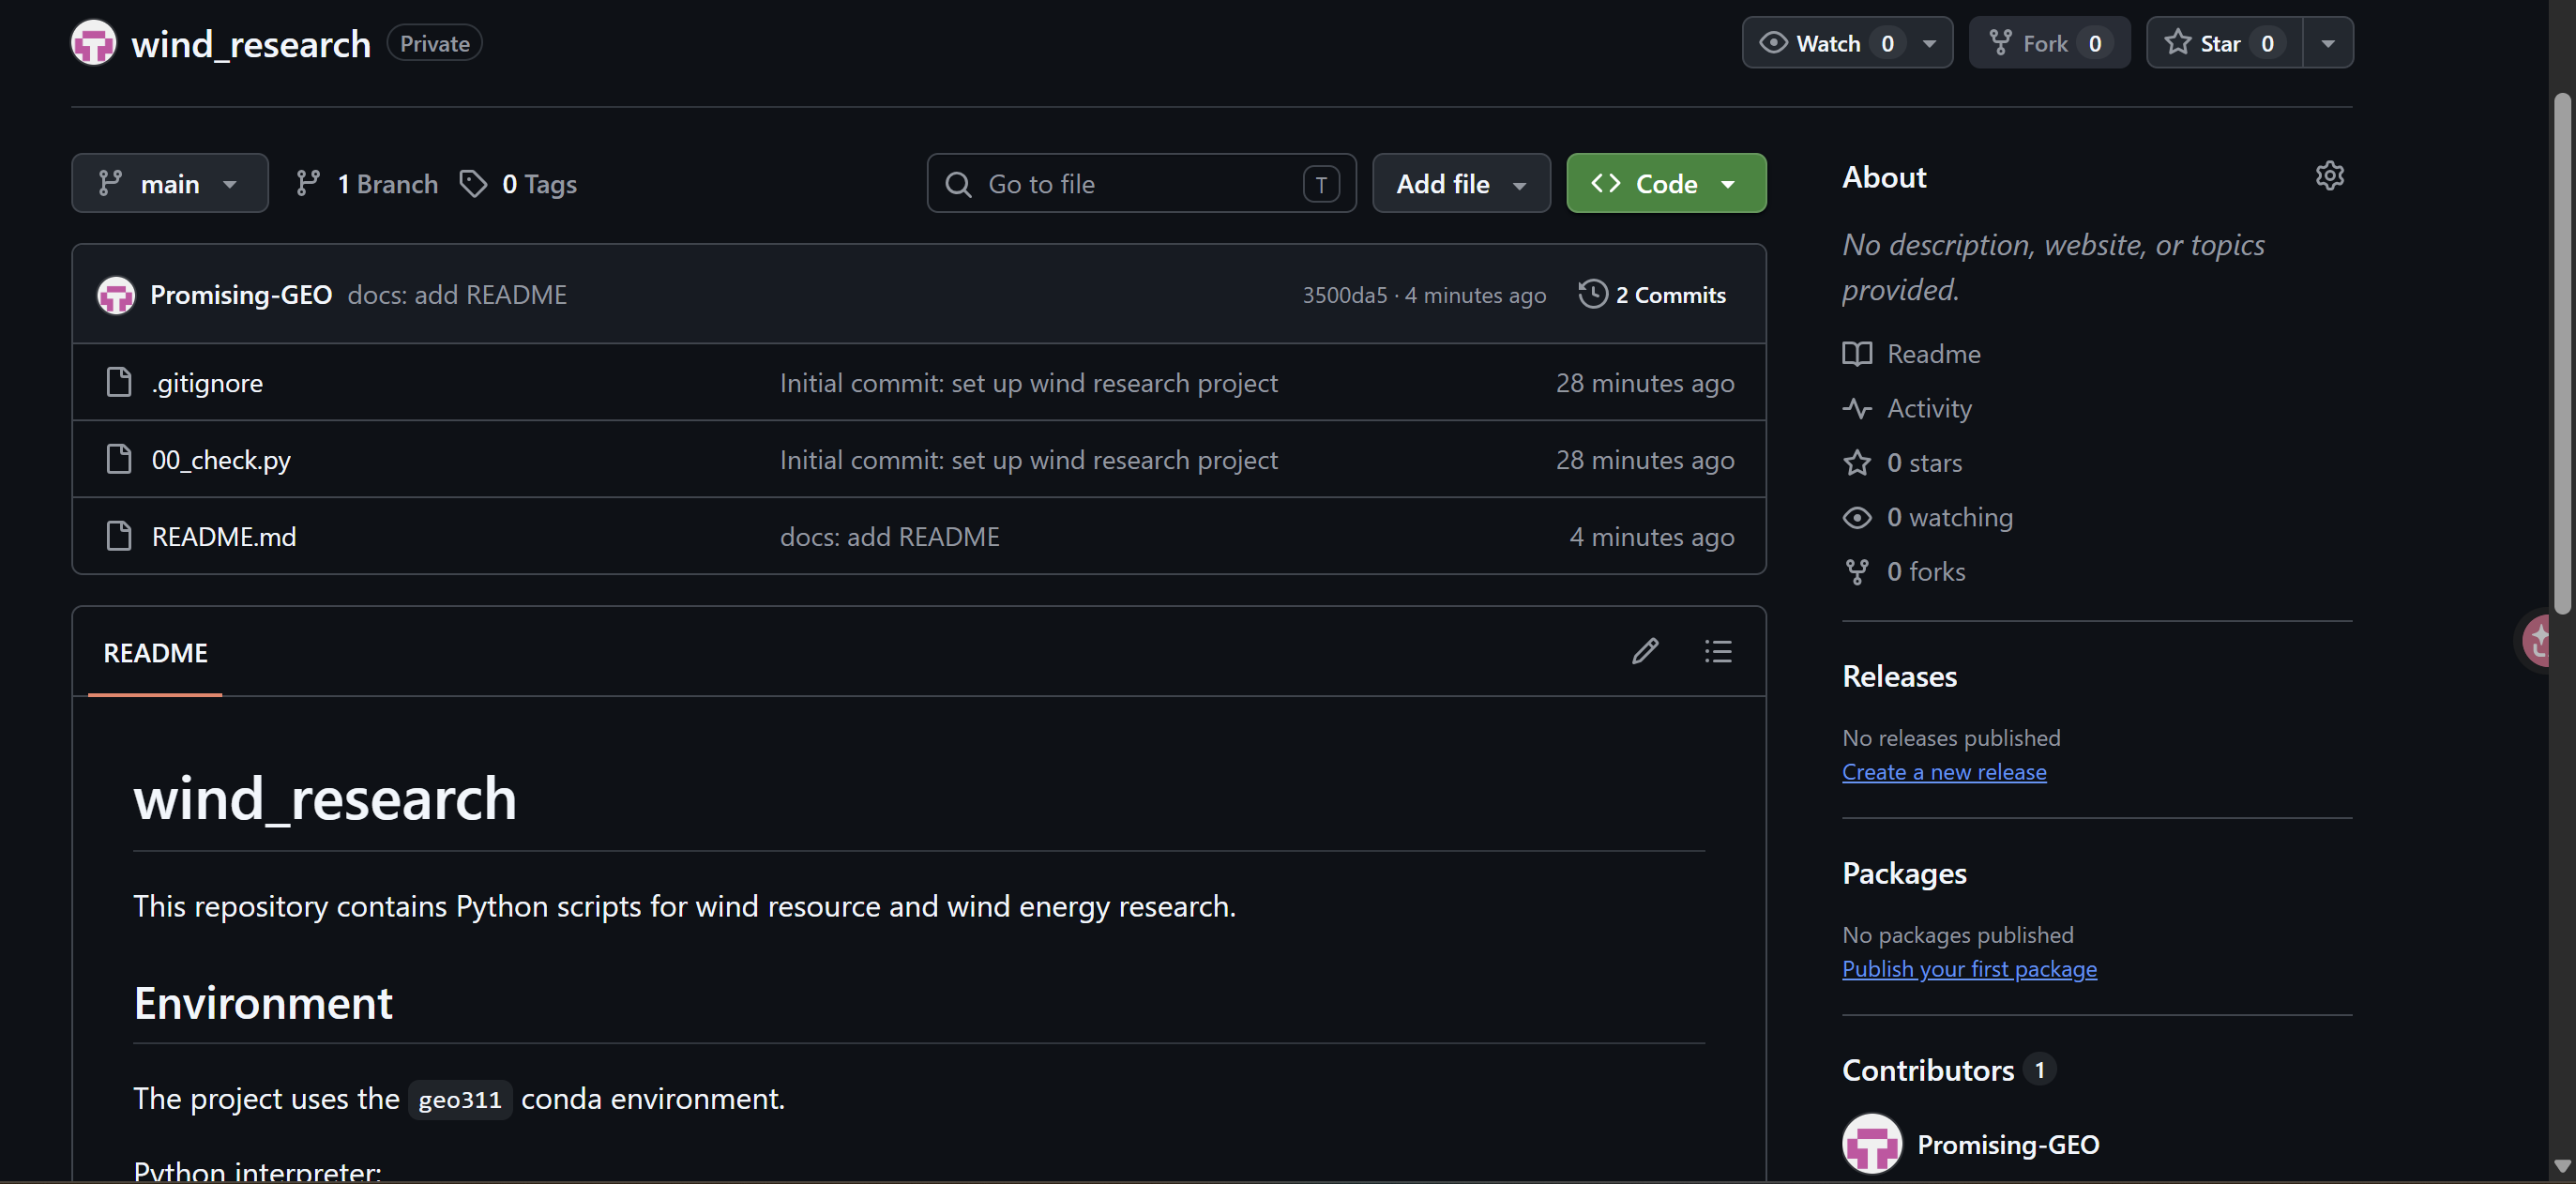Open the .gitignore file

[x=207, y=382]
